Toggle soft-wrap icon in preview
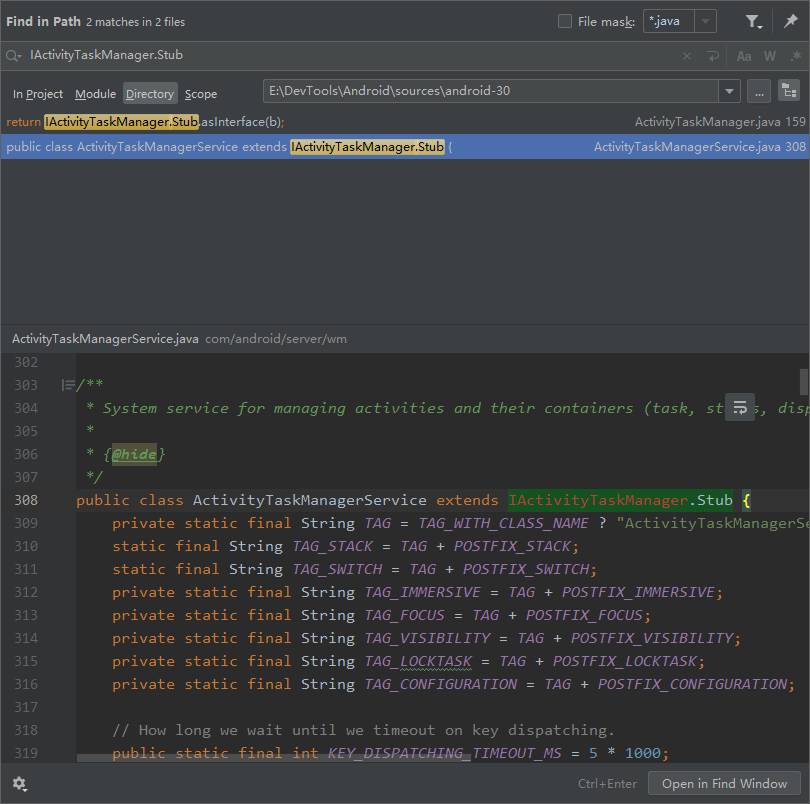The width and height of the screenshot is (810, 804). coord(740,407)
